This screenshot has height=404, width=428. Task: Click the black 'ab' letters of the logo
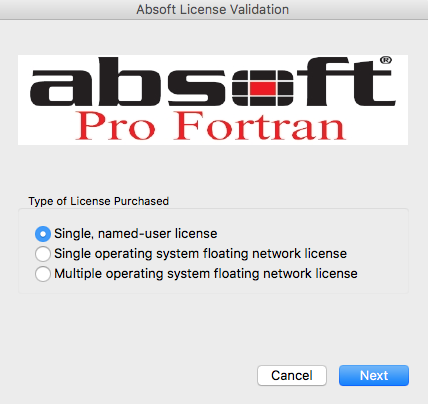click(95, 82)
